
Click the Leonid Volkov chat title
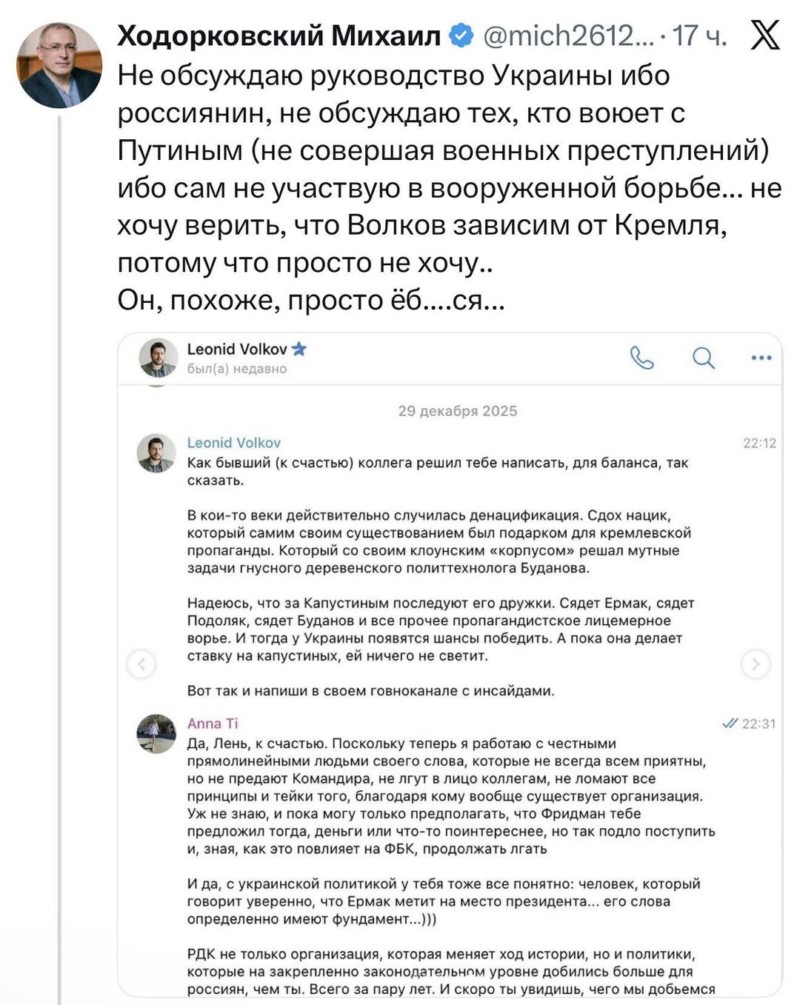tap(237, 349)
